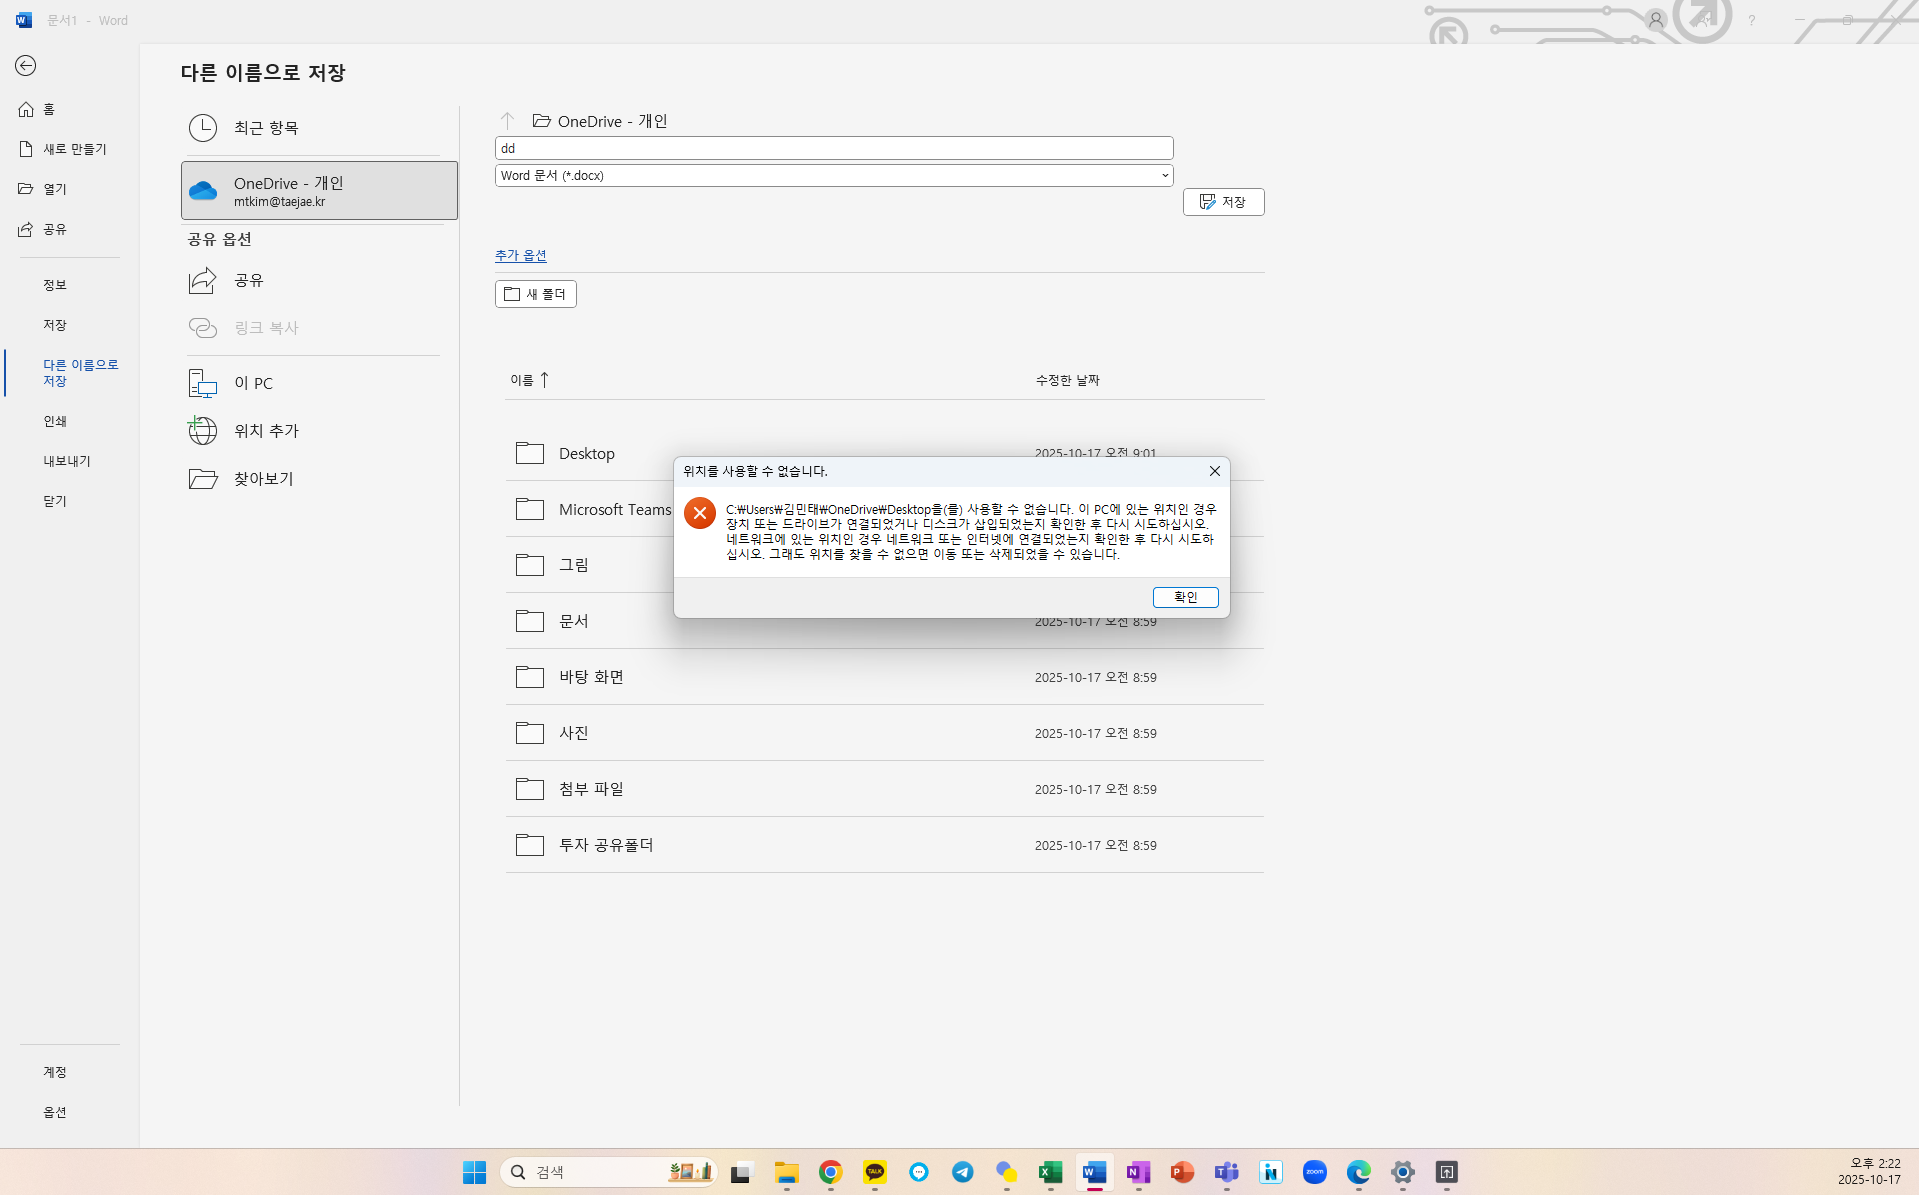Open the Desktop folder
The width and height of the screenshot is (1919, 1195).
click(586, 454)
